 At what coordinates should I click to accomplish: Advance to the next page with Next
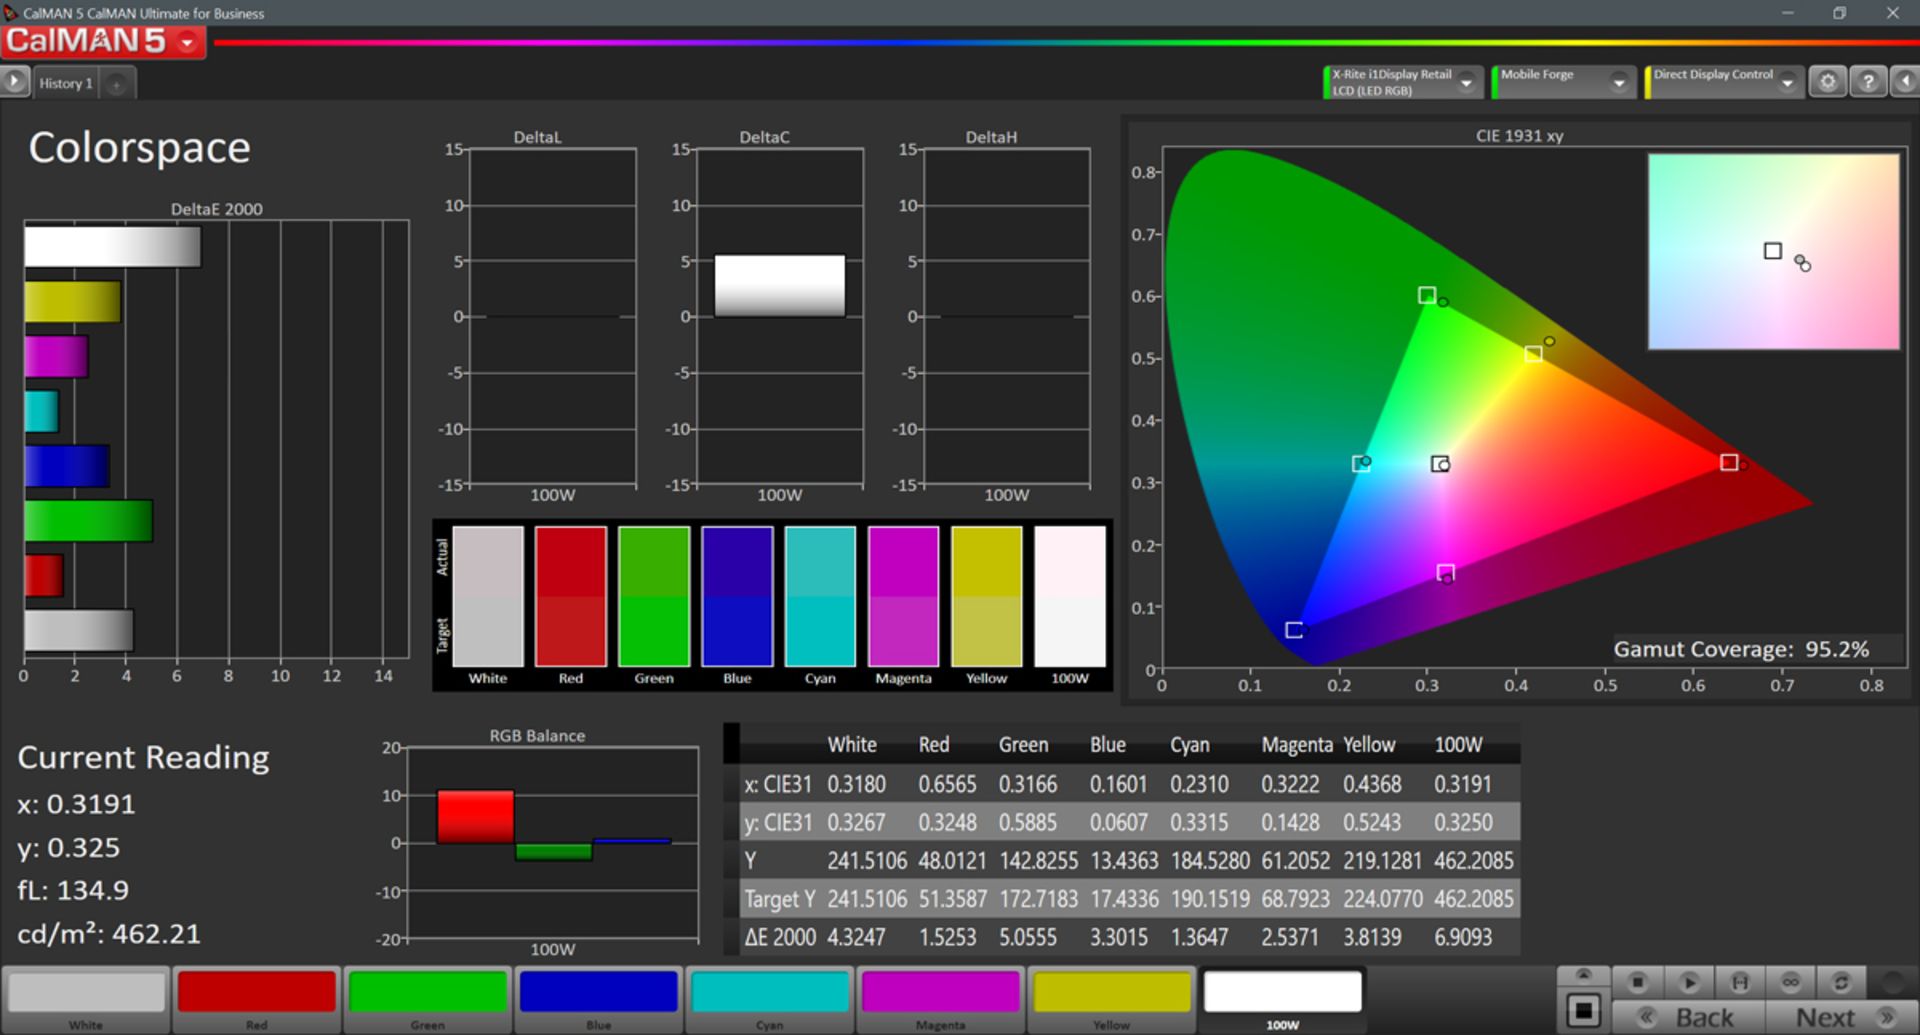[1840, 1017]
